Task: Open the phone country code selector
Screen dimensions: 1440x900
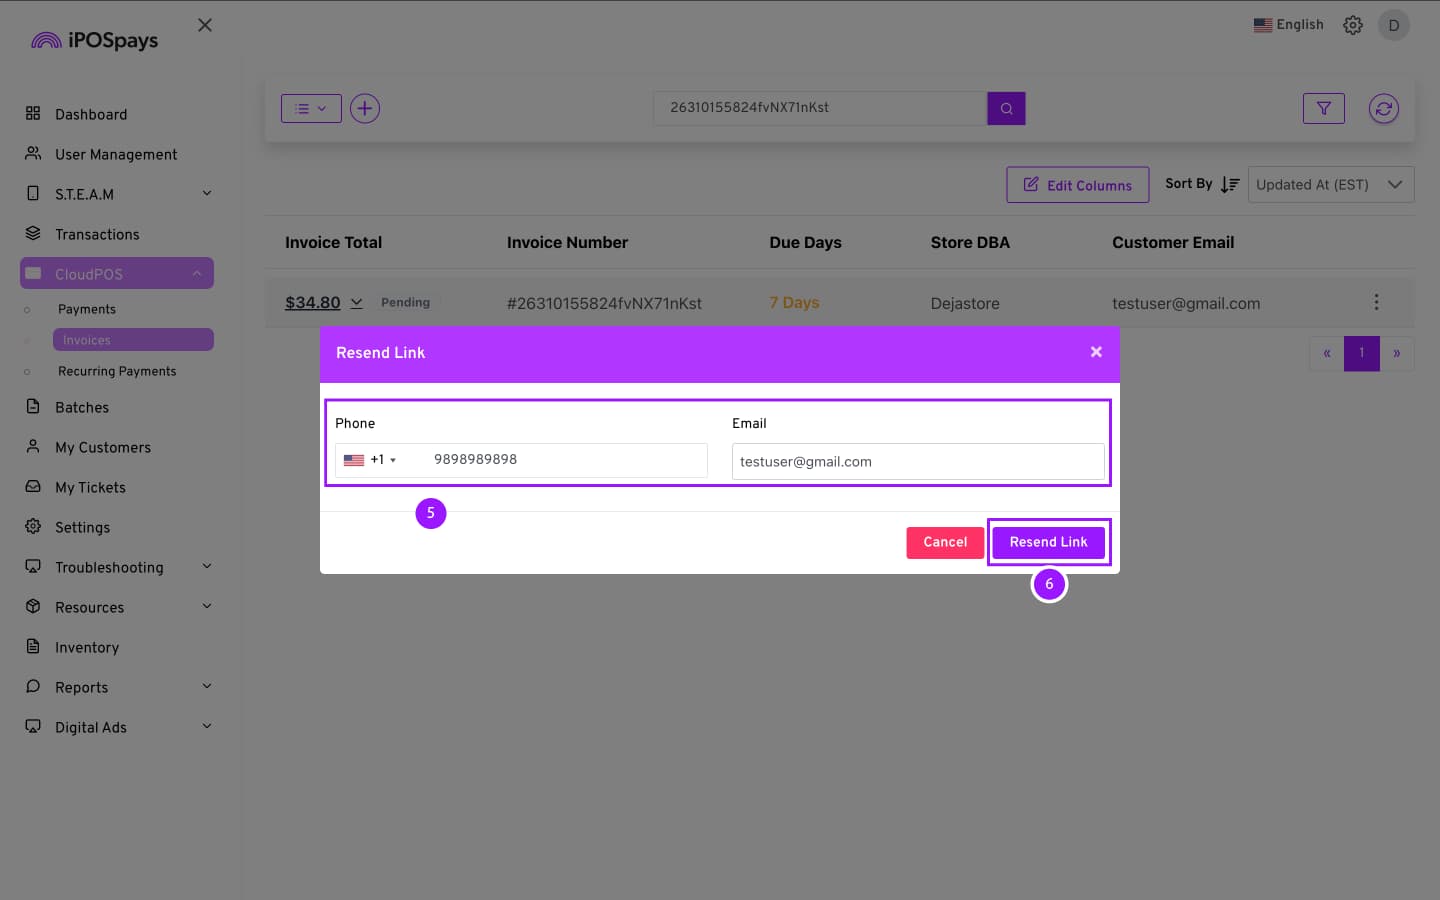Action: pos(370,460)
